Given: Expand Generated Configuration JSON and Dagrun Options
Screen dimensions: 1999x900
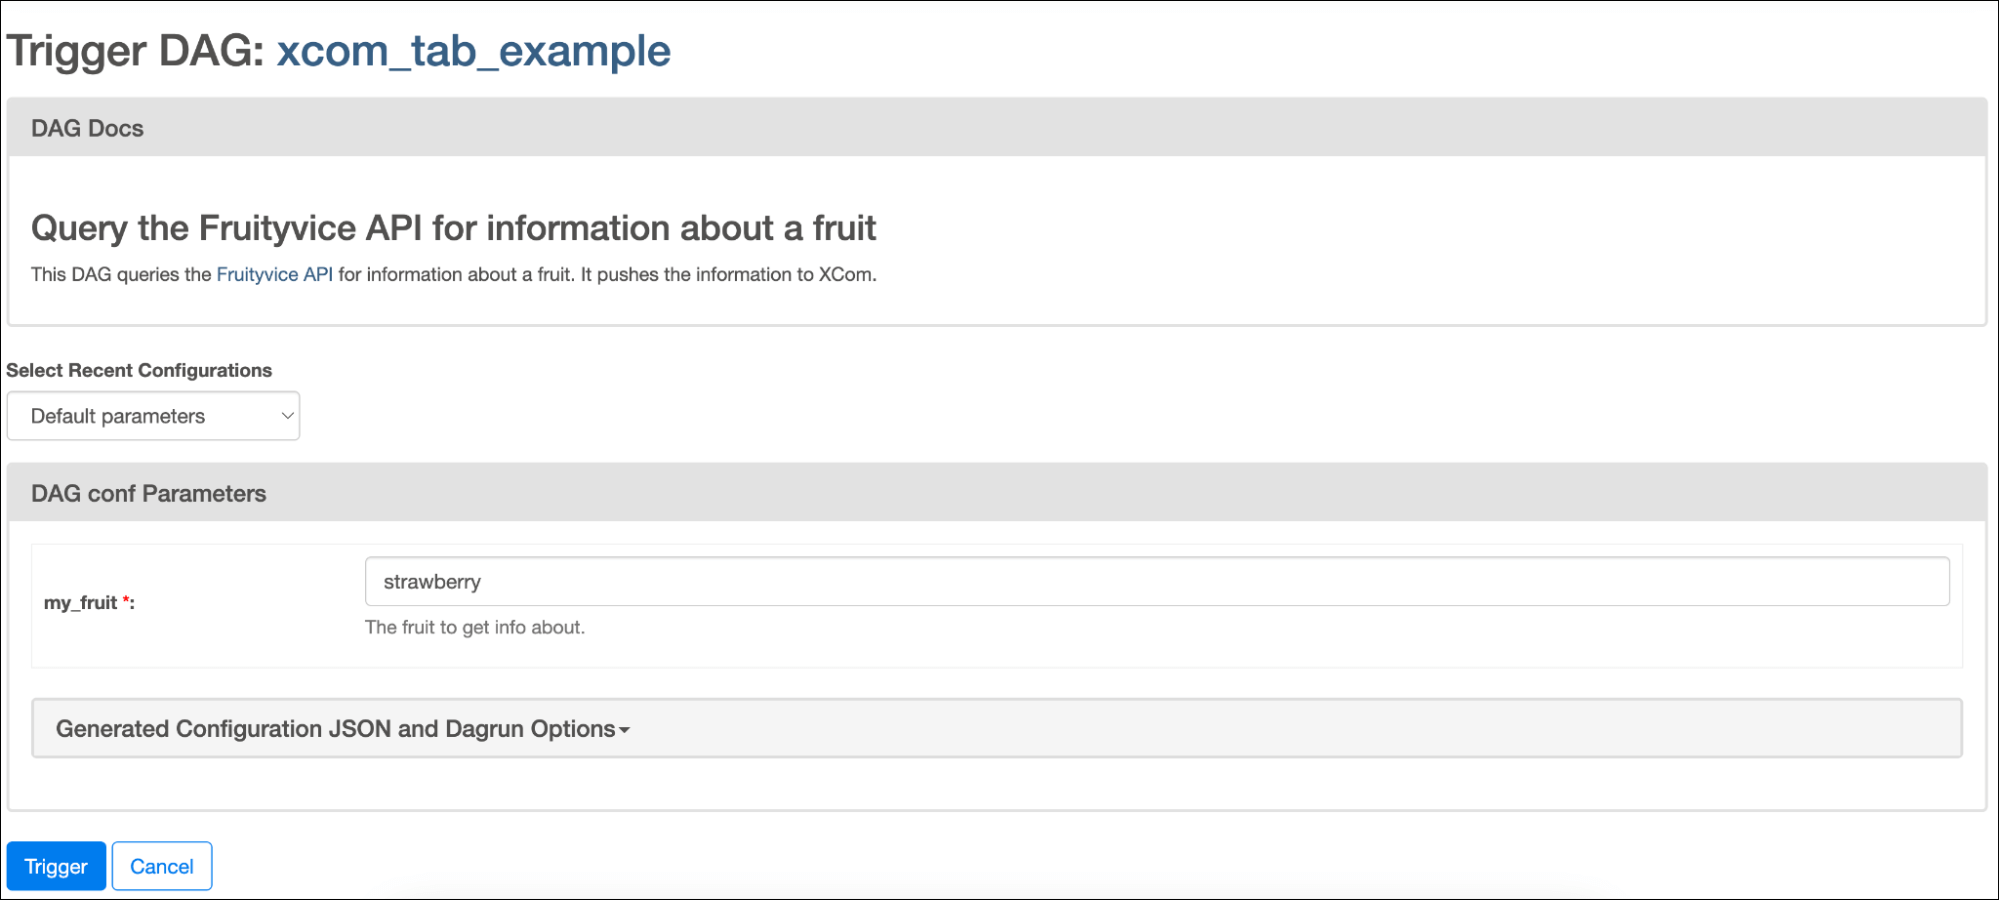Looking at the screenshot, I should pyautogui.click(x=335, y=729).
